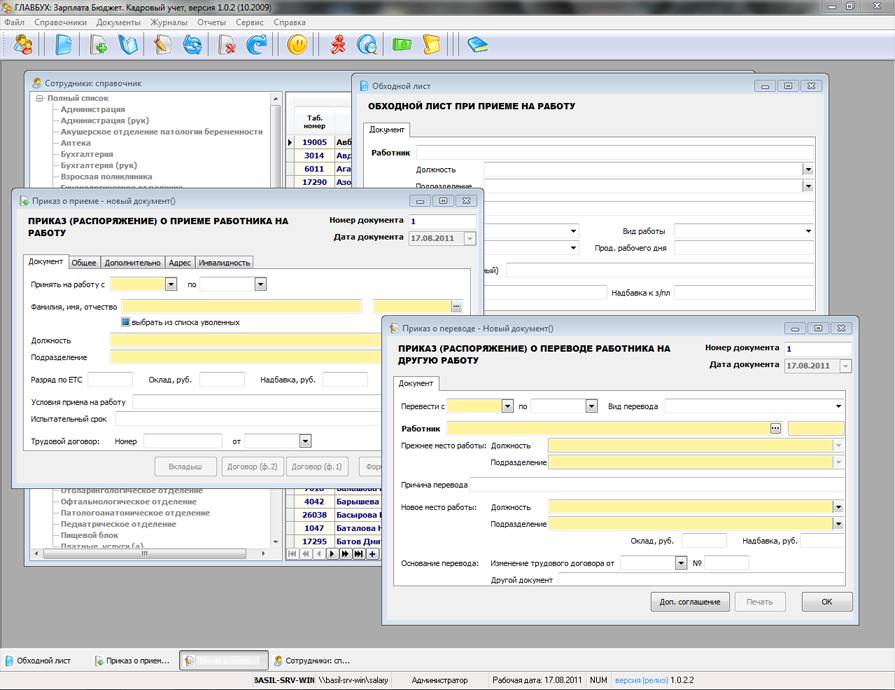Click ellipsis button next to 'Работник' field

click(x=774, y=428)
